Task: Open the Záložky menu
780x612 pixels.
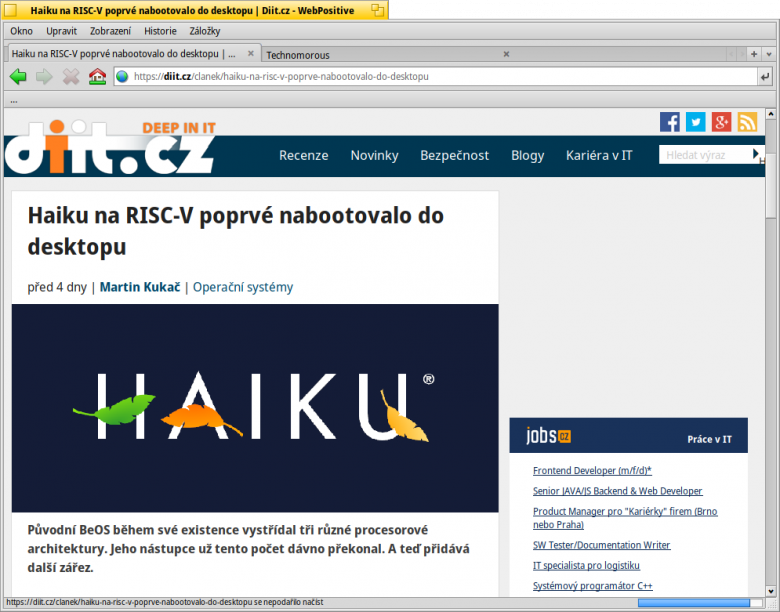Action: 204,31
